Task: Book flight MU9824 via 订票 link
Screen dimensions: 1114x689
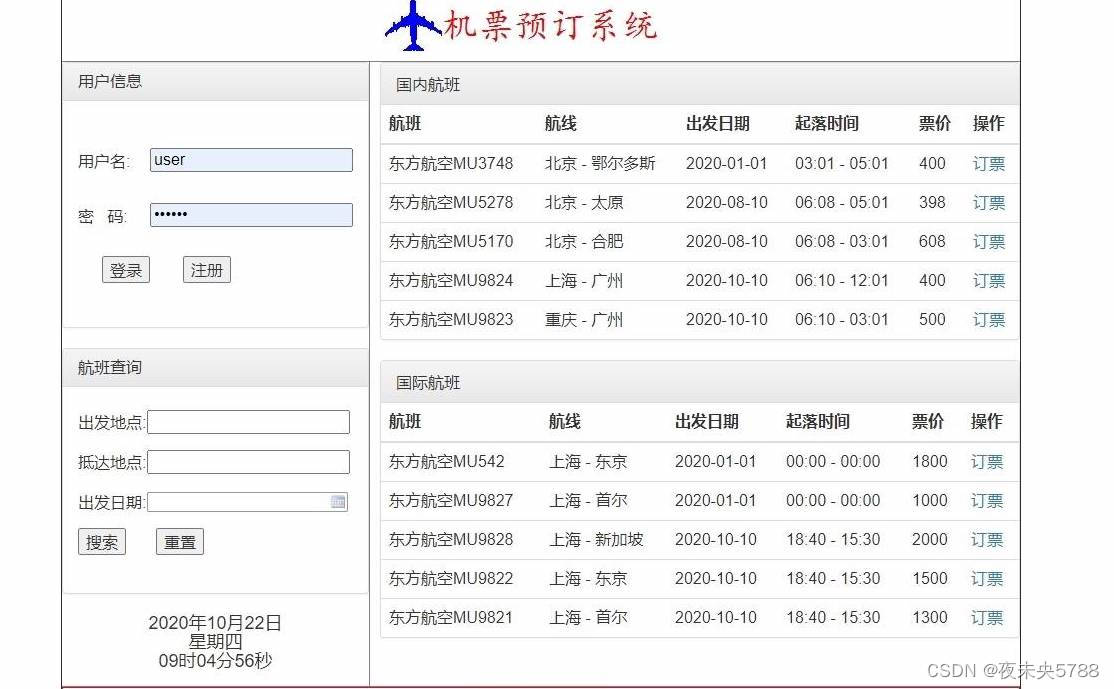Action: click(x=989, y=281)
